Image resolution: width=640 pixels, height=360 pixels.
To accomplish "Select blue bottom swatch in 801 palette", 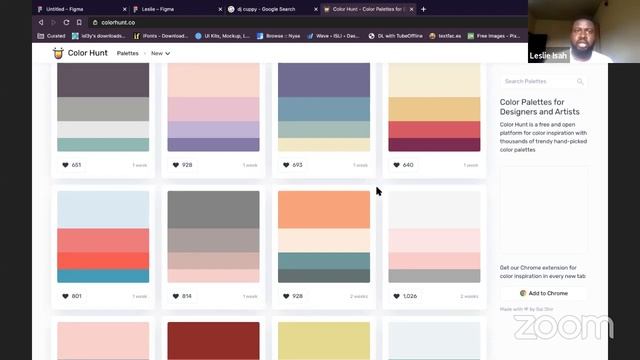I will (x=103, y=276).
